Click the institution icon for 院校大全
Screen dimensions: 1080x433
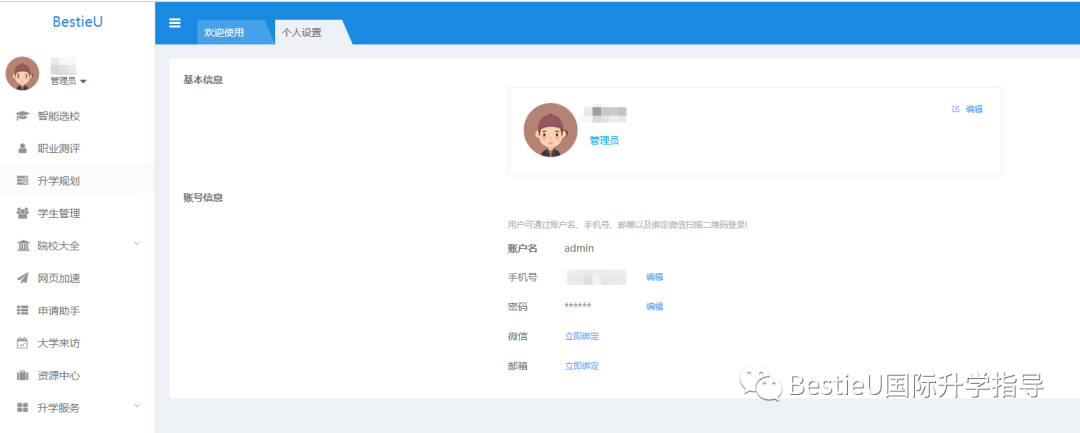(22, 246)
